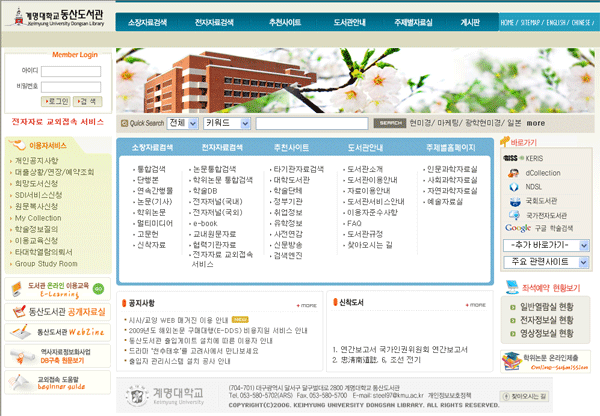The image size is (600, 416).
Task: Click the Quick Search text field
Action: coord(312,123)
